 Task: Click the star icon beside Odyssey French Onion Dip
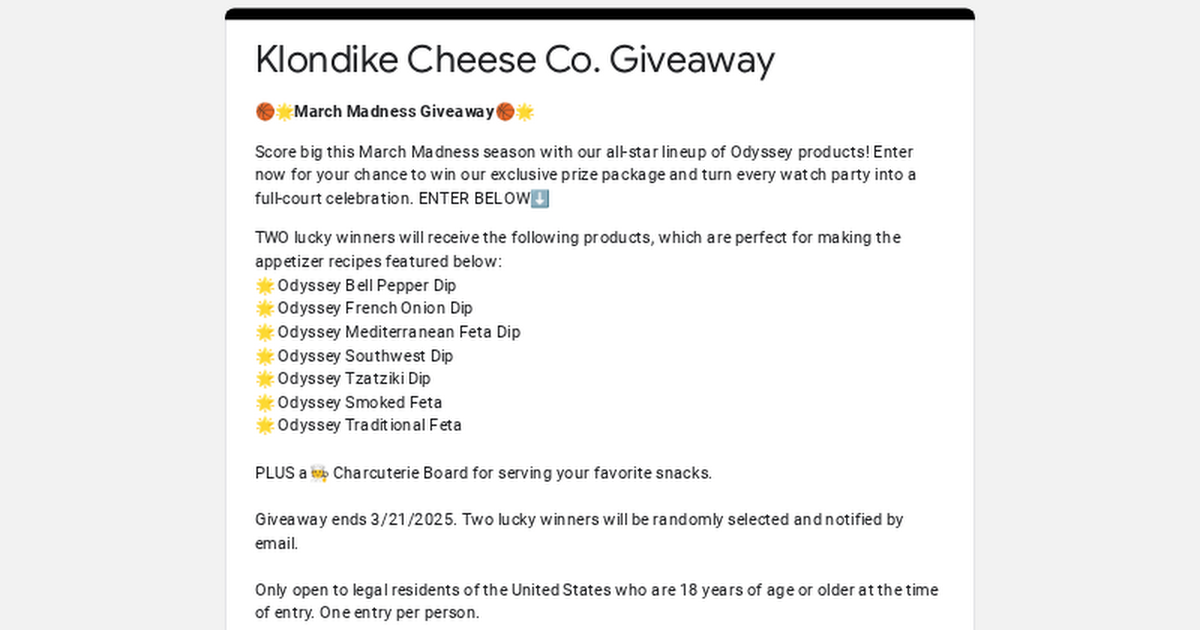(265, 308)
